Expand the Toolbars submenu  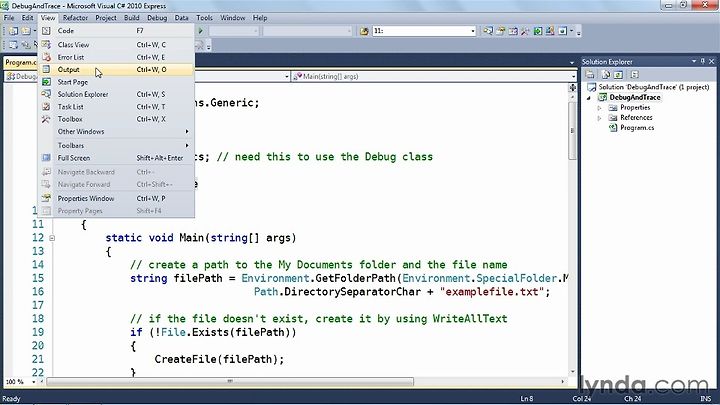point(116,145)
